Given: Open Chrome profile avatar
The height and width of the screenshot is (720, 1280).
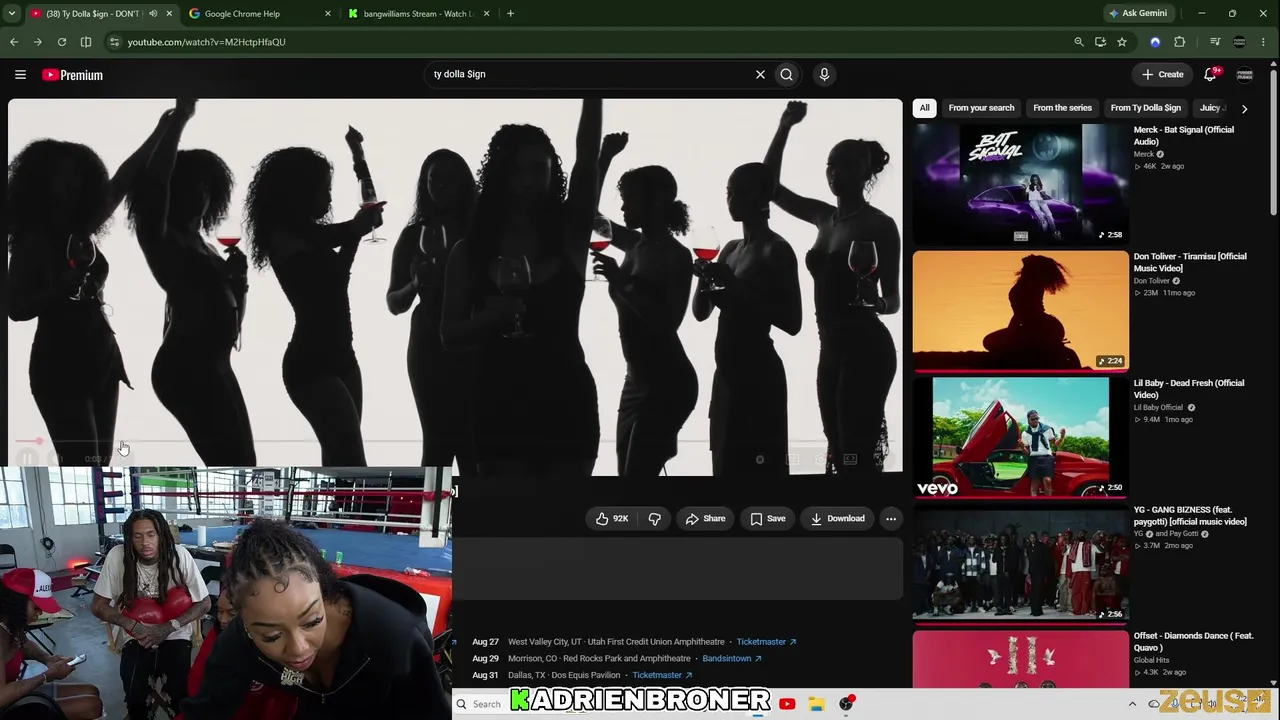Looking at the screenshot, I should (1240, 42).
